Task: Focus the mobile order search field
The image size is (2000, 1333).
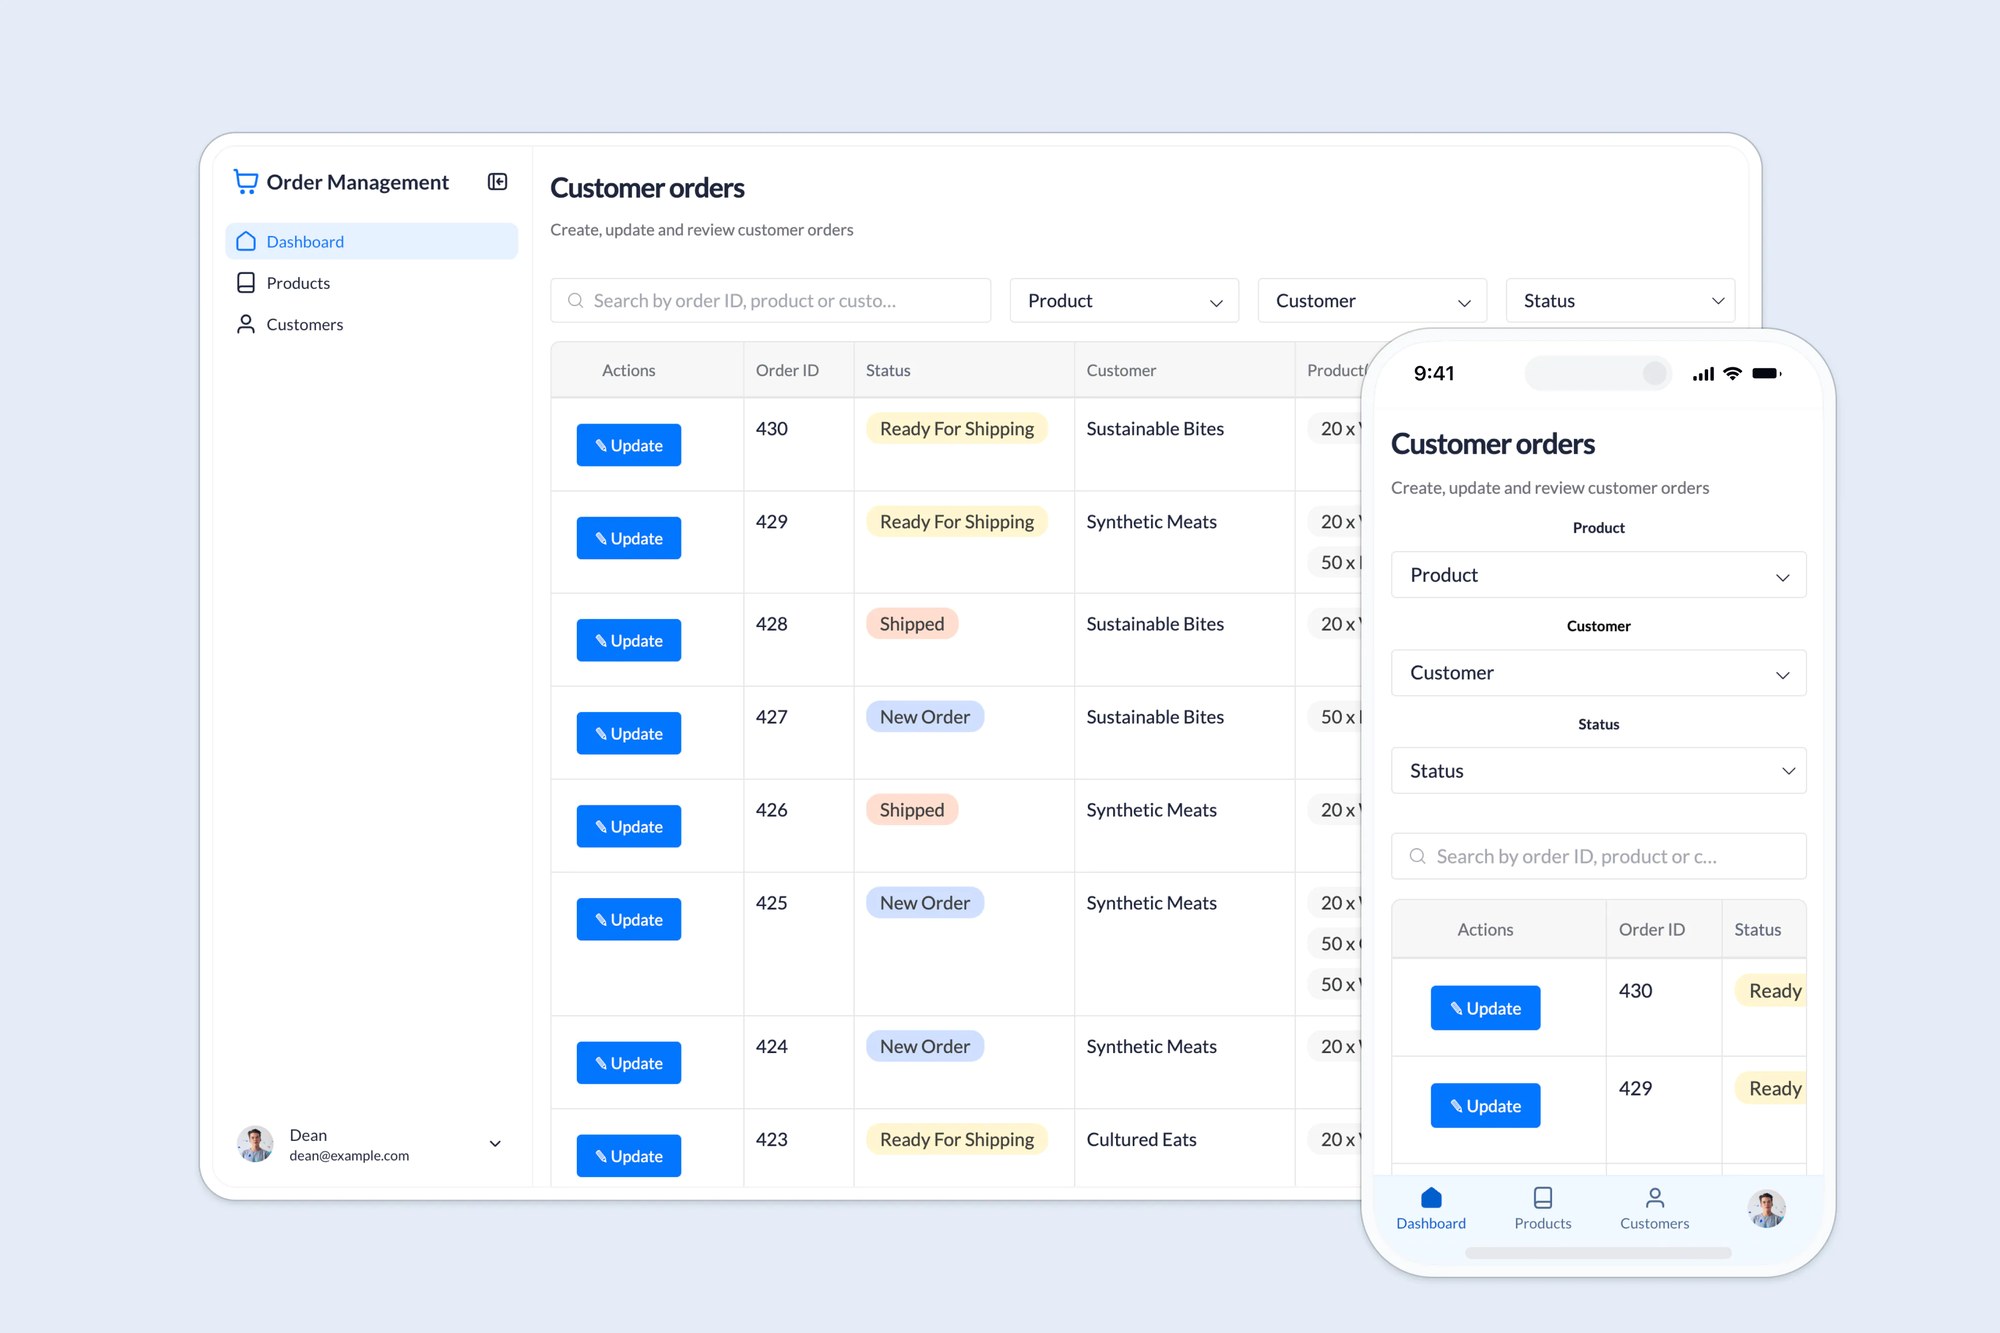Action: point(1598,856)
